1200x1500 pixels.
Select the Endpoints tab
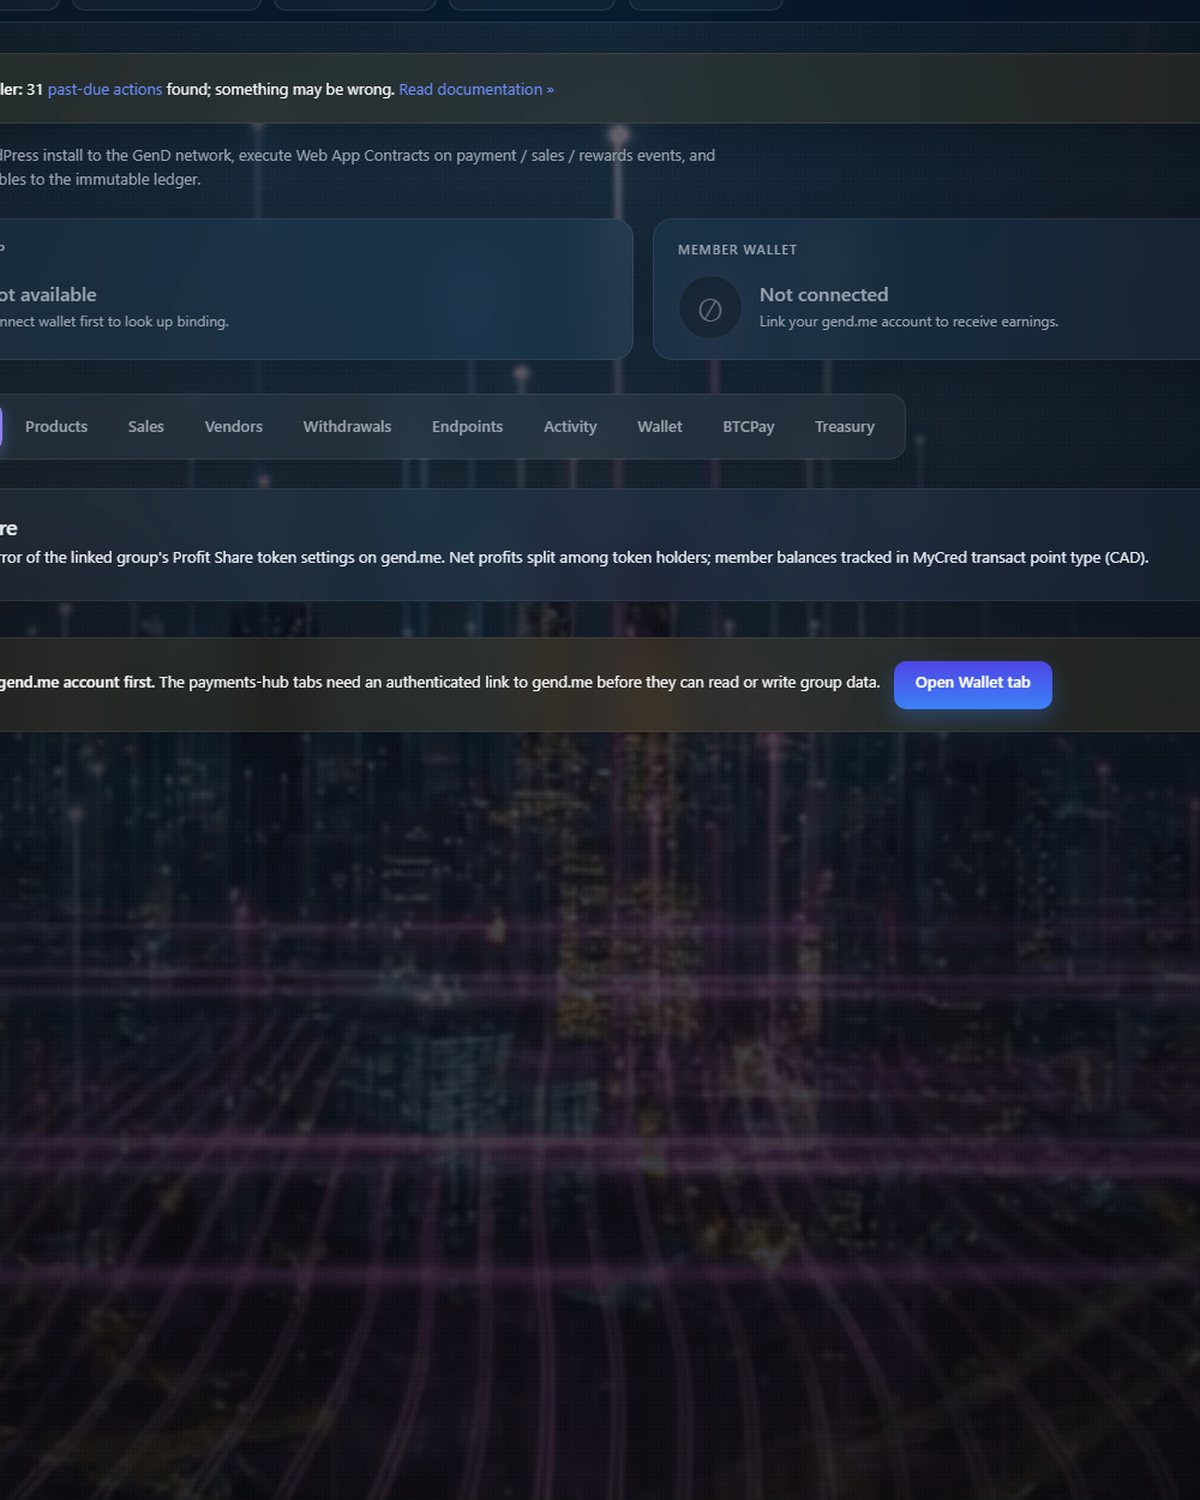(x=467, y=427)
